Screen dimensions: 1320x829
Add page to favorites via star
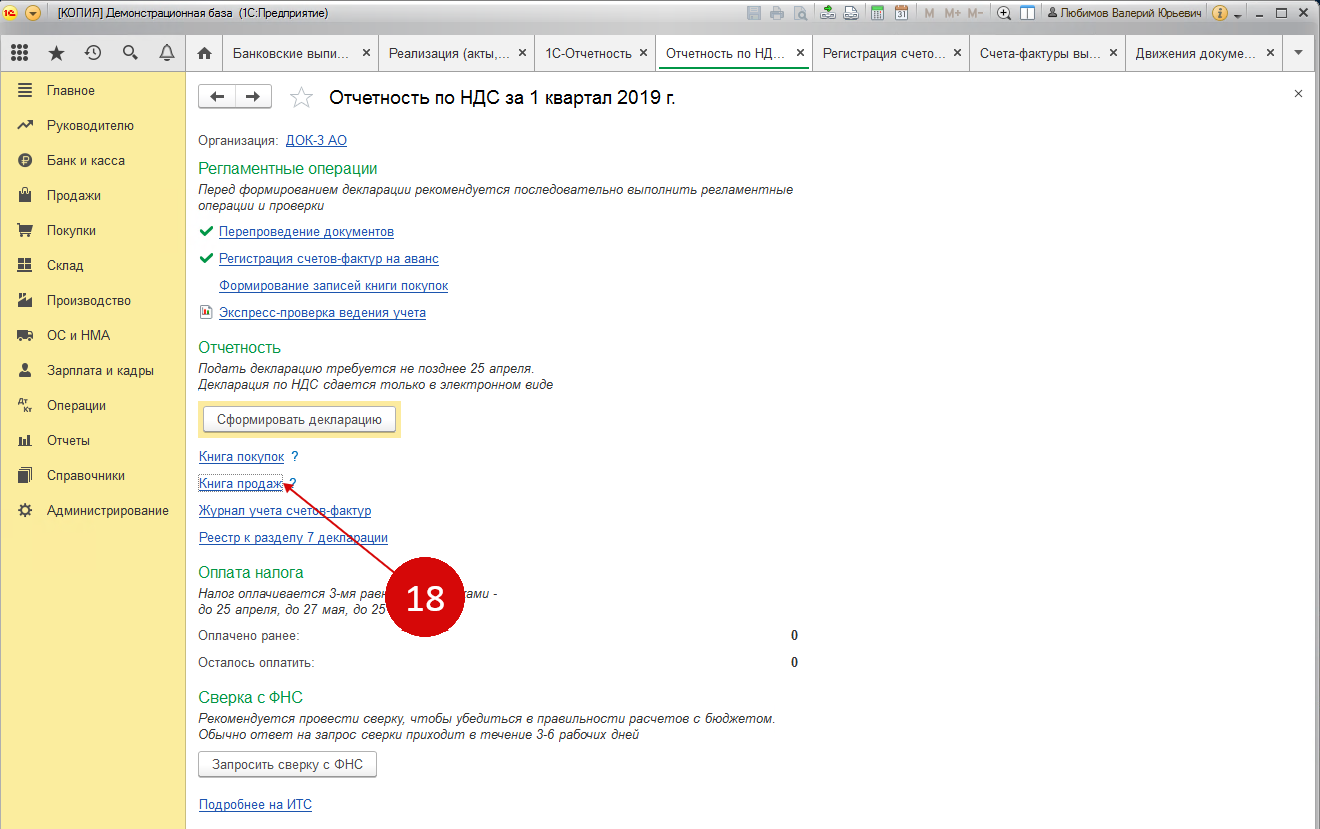click(300, 97)
